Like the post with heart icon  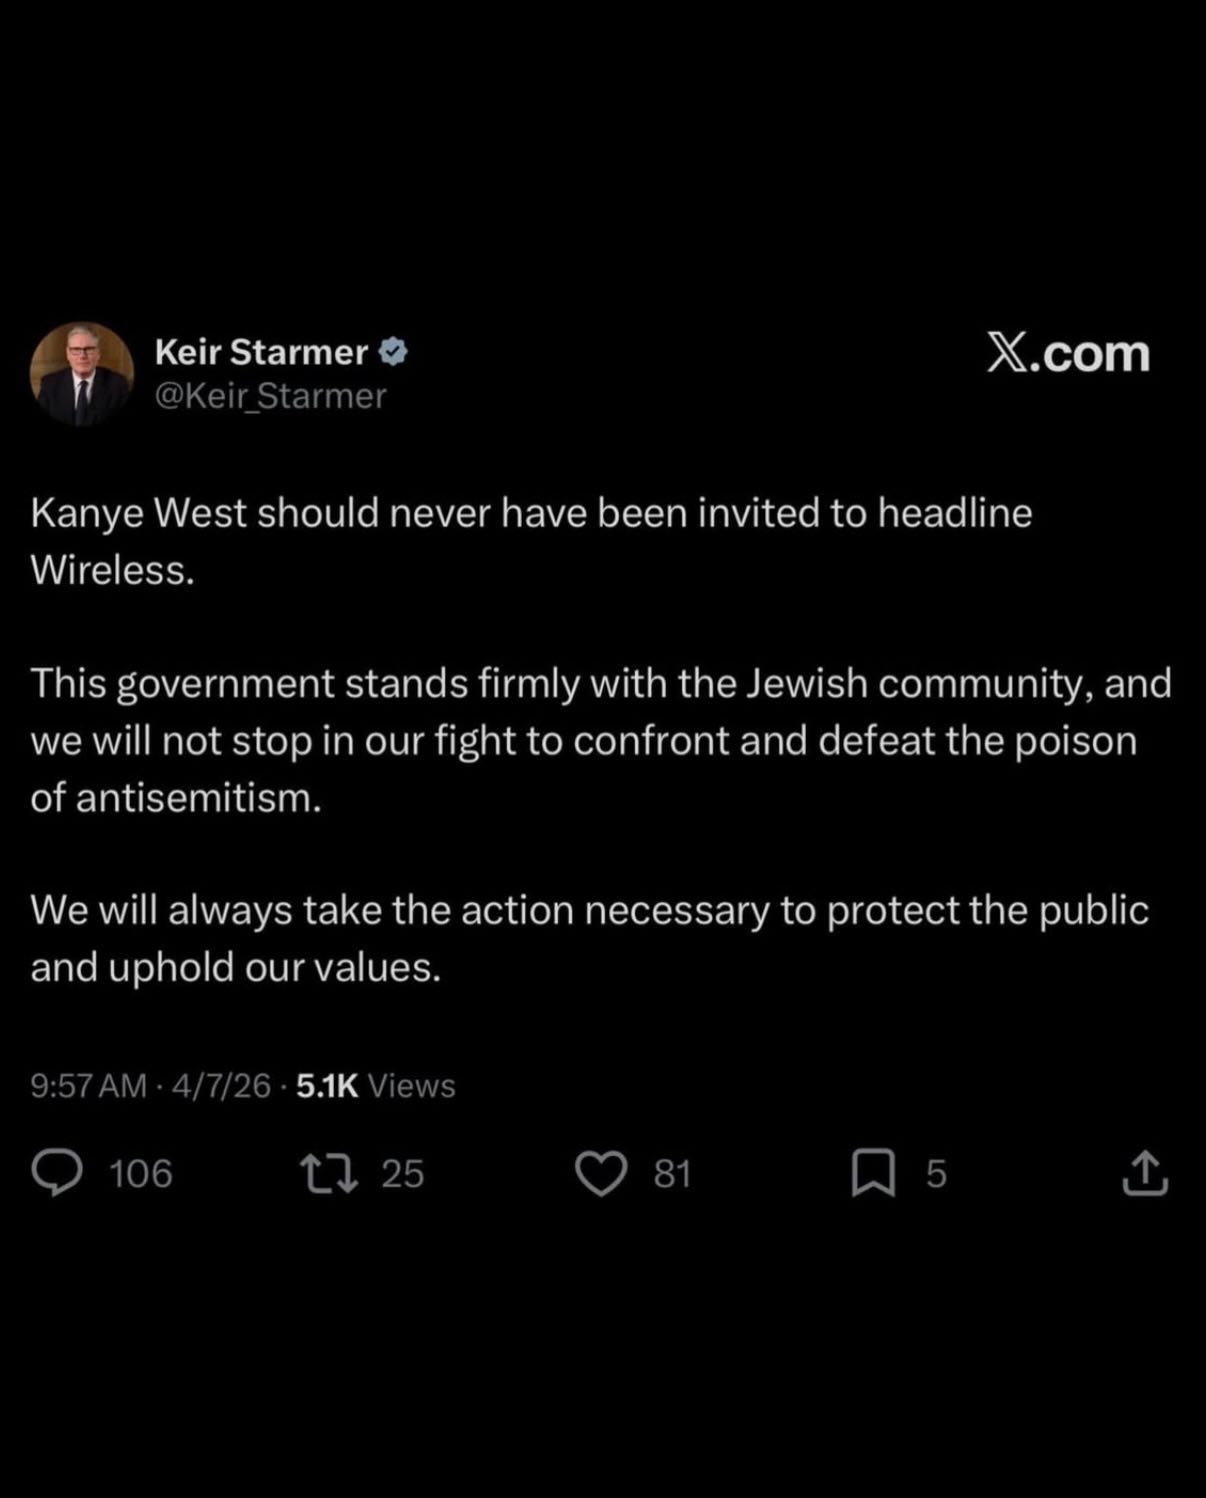601,1173
